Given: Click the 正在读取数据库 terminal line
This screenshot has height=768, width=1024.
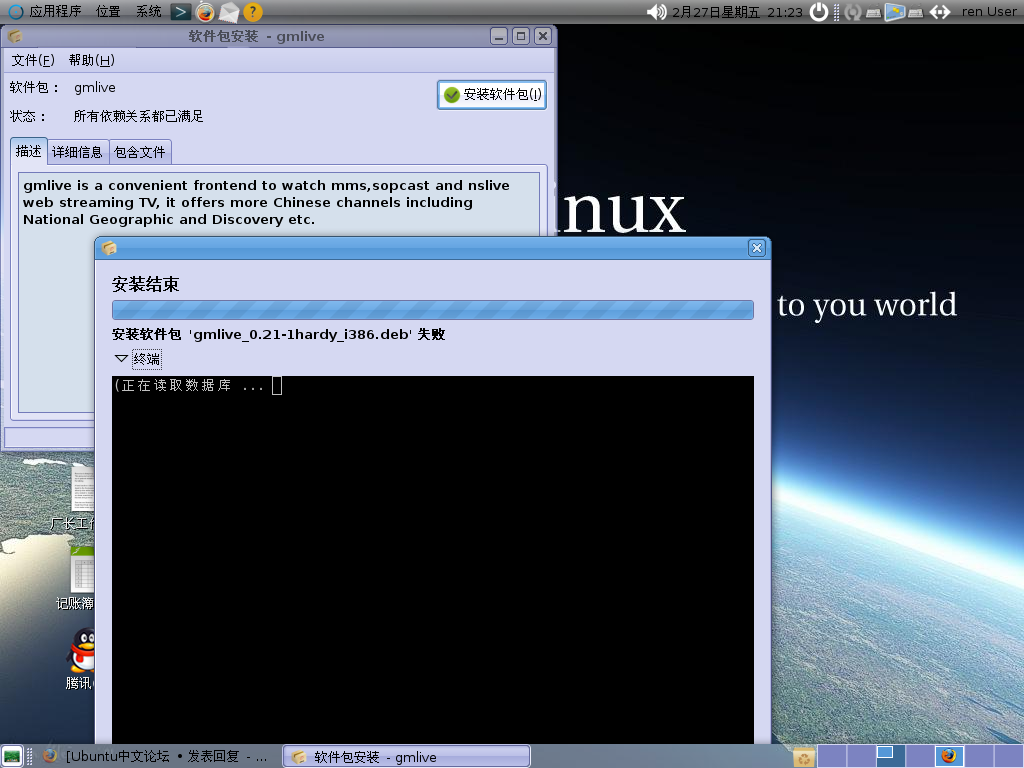Looking at the screenshot, I should pos(189,386).
